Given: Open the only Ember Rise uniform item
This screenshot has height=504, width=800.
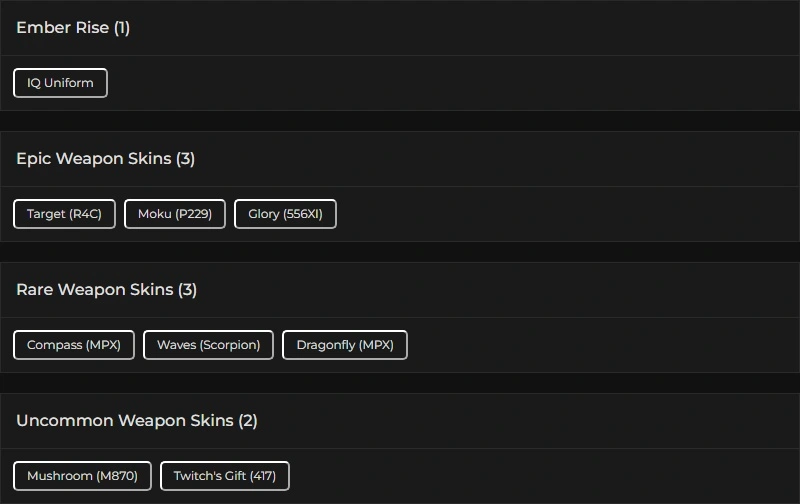Looking at the screenshot, I should click(60, 83).
